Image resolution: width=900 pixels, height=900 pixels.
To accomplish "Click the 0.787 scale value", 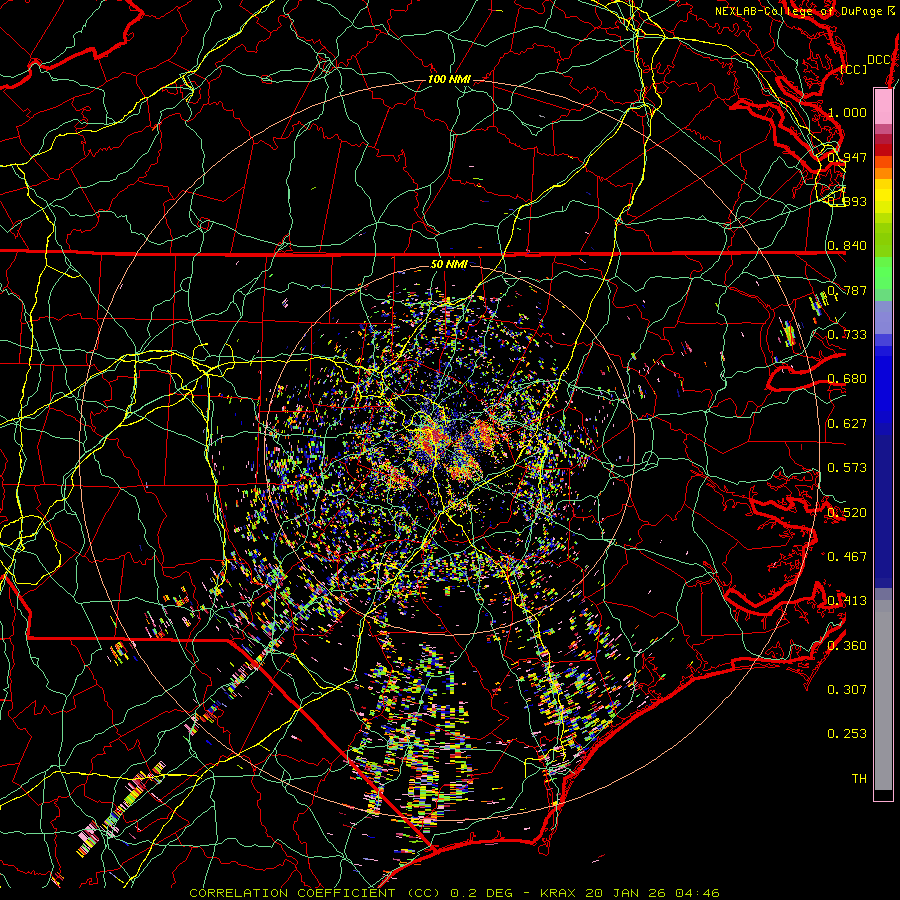I will 847,290.
